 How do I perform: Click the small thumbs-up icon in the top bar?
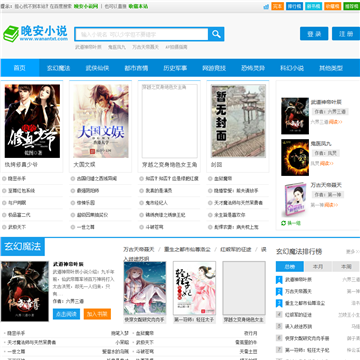point(266,6)
